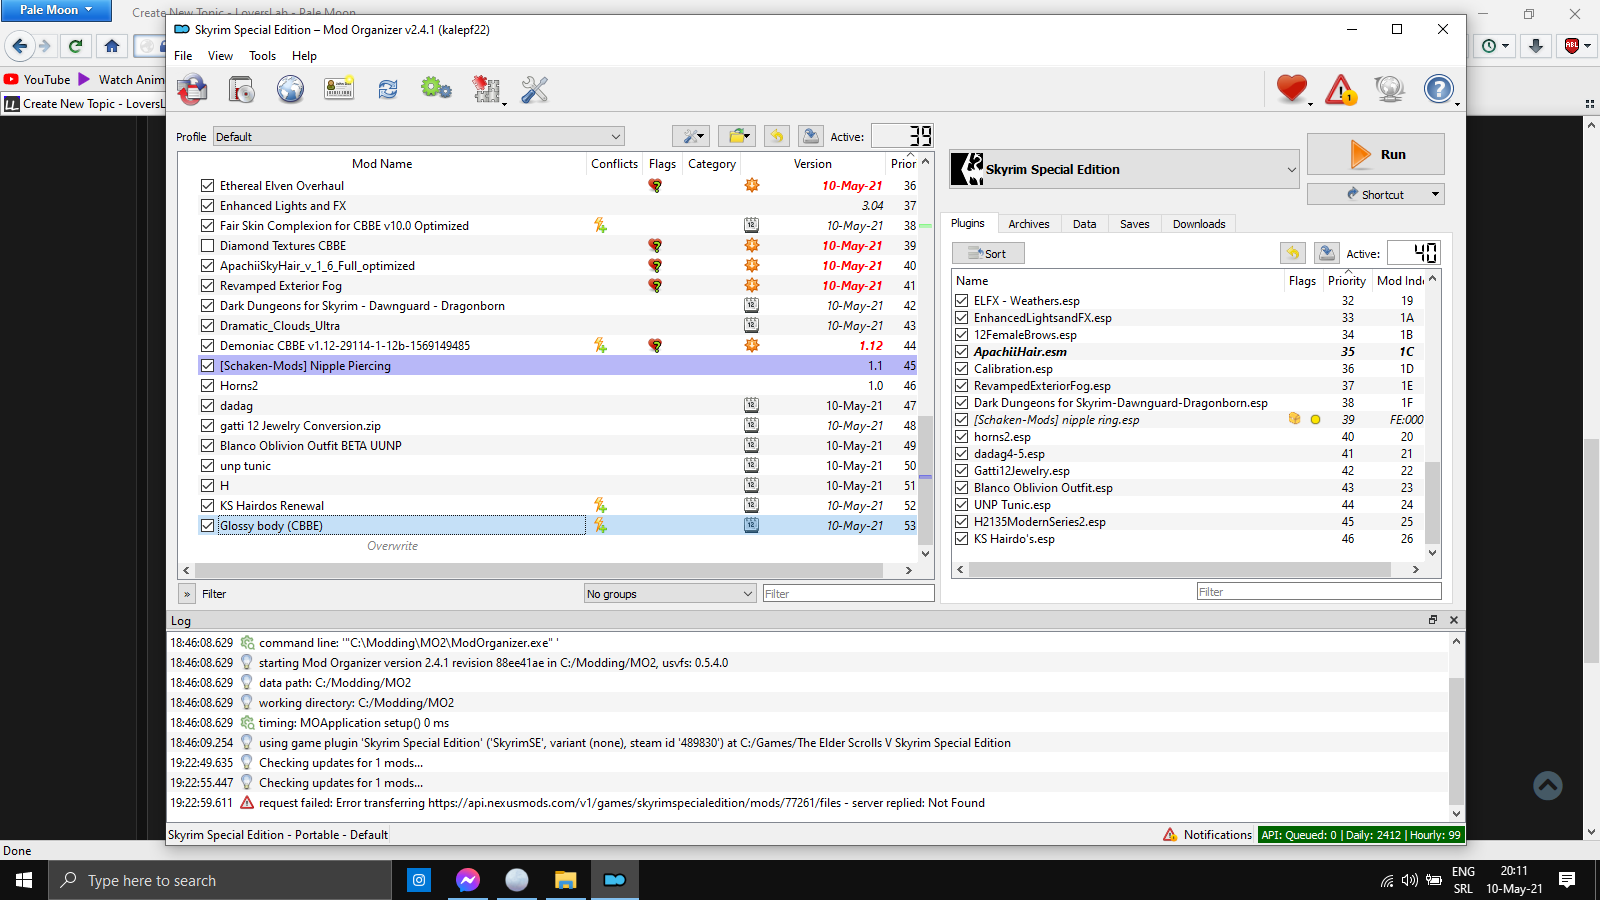
Task: Uncheck the ELFX - Weathers.esp plugin
Action: click(x=961, y=301)
